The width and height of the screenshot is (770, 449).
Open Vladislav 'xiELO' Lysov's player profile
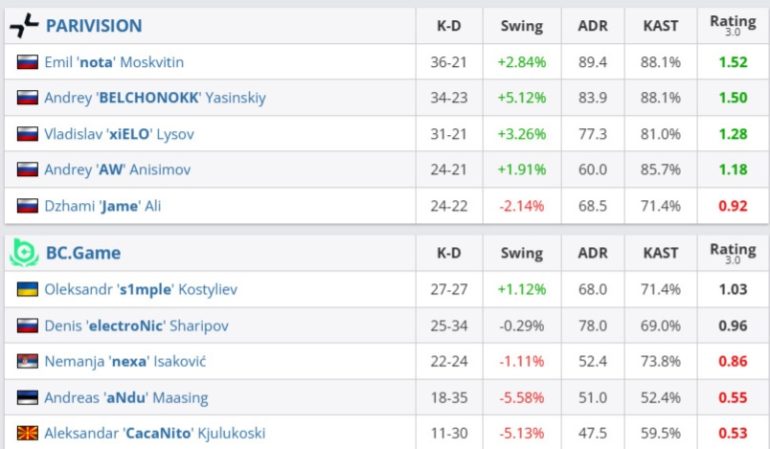point(119,134)
